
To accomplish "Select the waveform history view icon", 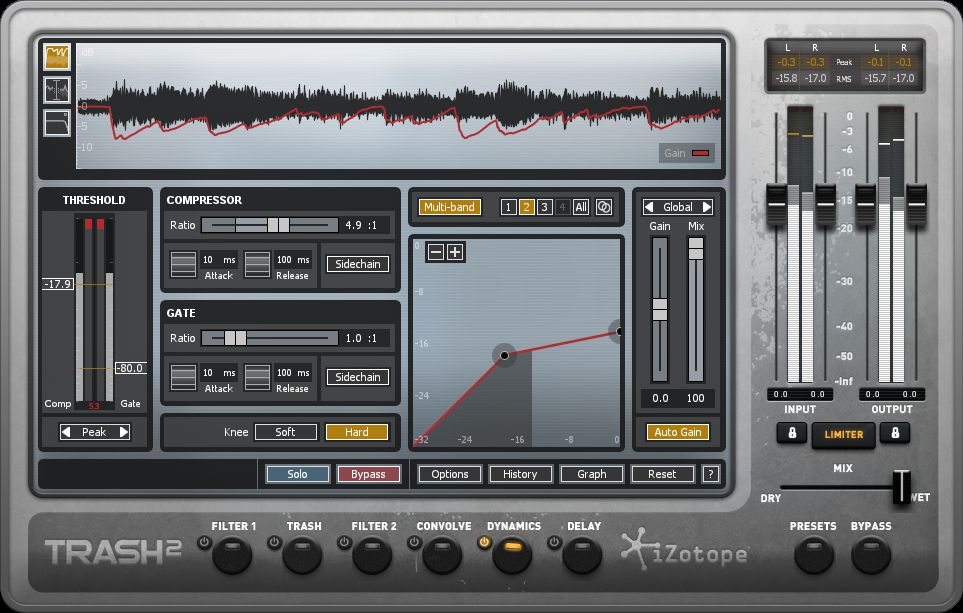I will (57, 56).
